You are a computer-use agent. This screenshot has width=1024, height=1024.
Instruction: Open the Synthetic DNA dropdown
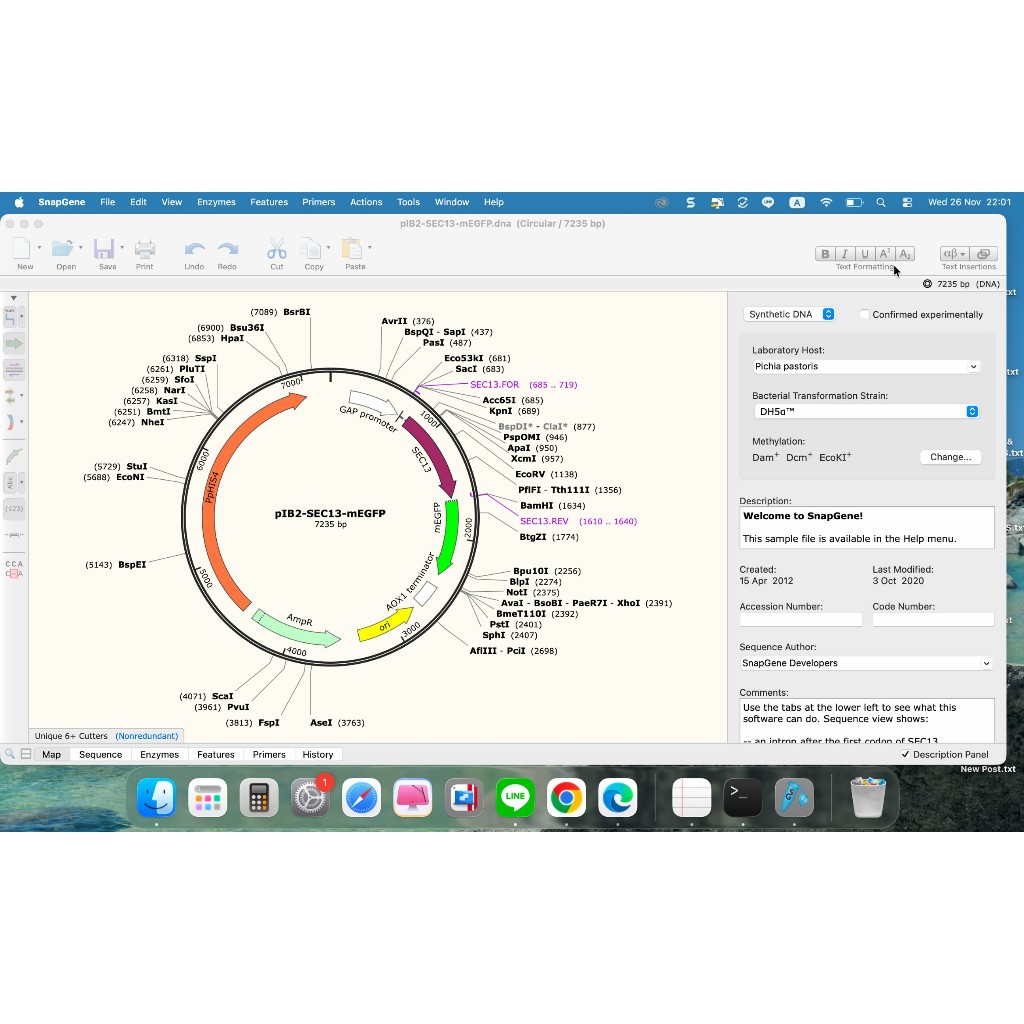tap(790, 314)
